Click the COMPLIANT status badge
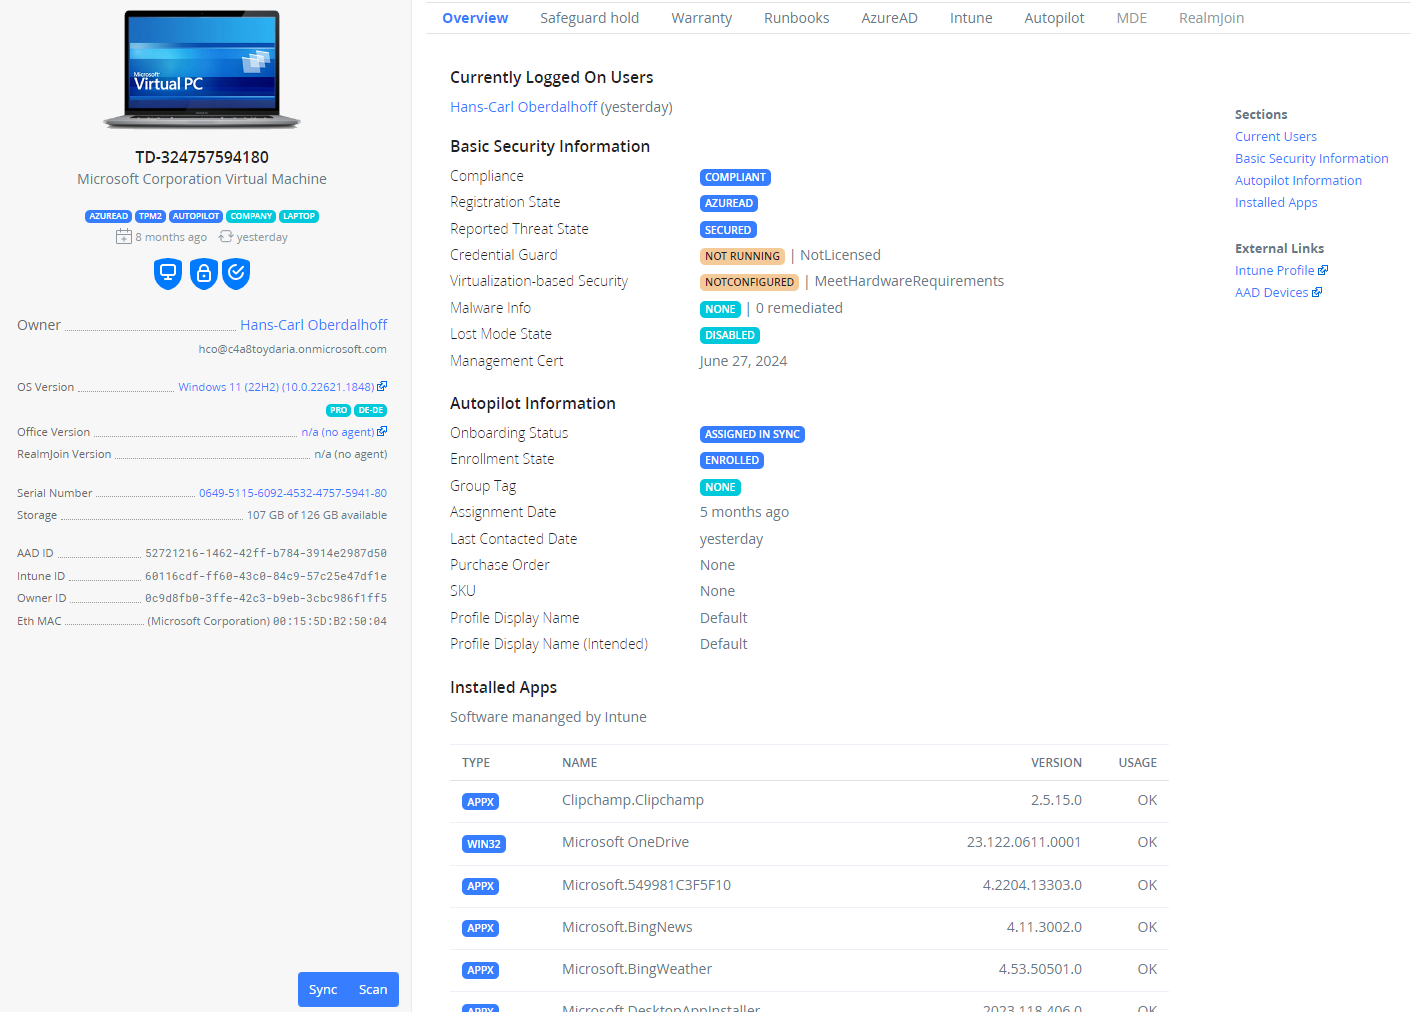This screenshot has width=1411, height=1012. tap(735, 177)
